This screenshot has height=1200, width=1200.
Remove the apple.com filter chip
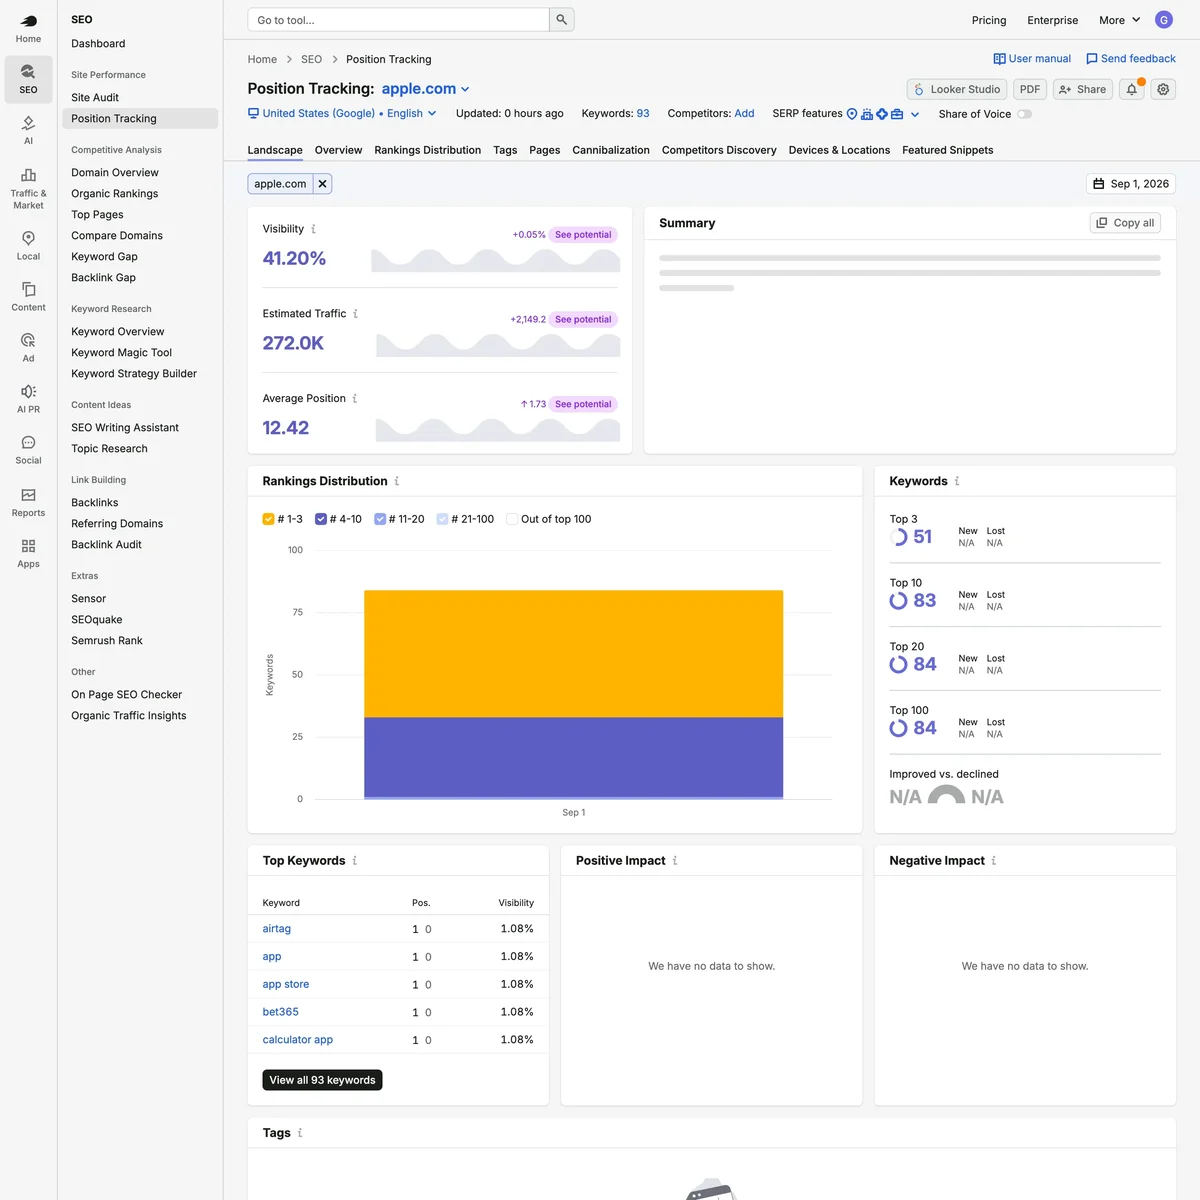click(x=322, y=184)
